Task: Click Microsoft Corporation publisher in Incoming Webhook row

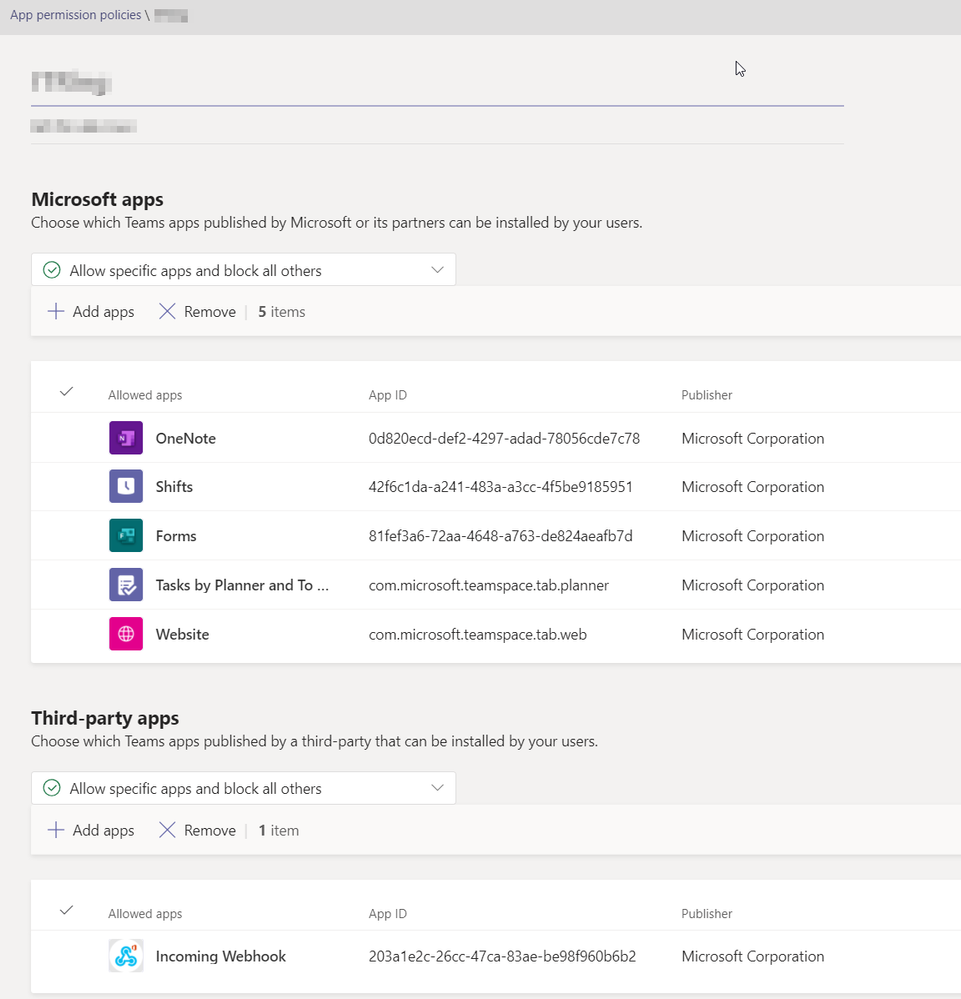Action: point(753,956)
